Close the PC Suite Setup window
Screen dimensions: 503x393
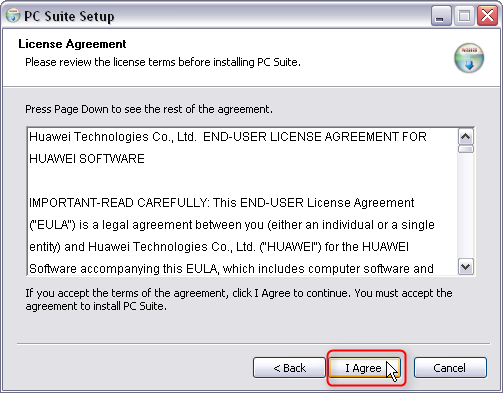click(x=487, y=15)
